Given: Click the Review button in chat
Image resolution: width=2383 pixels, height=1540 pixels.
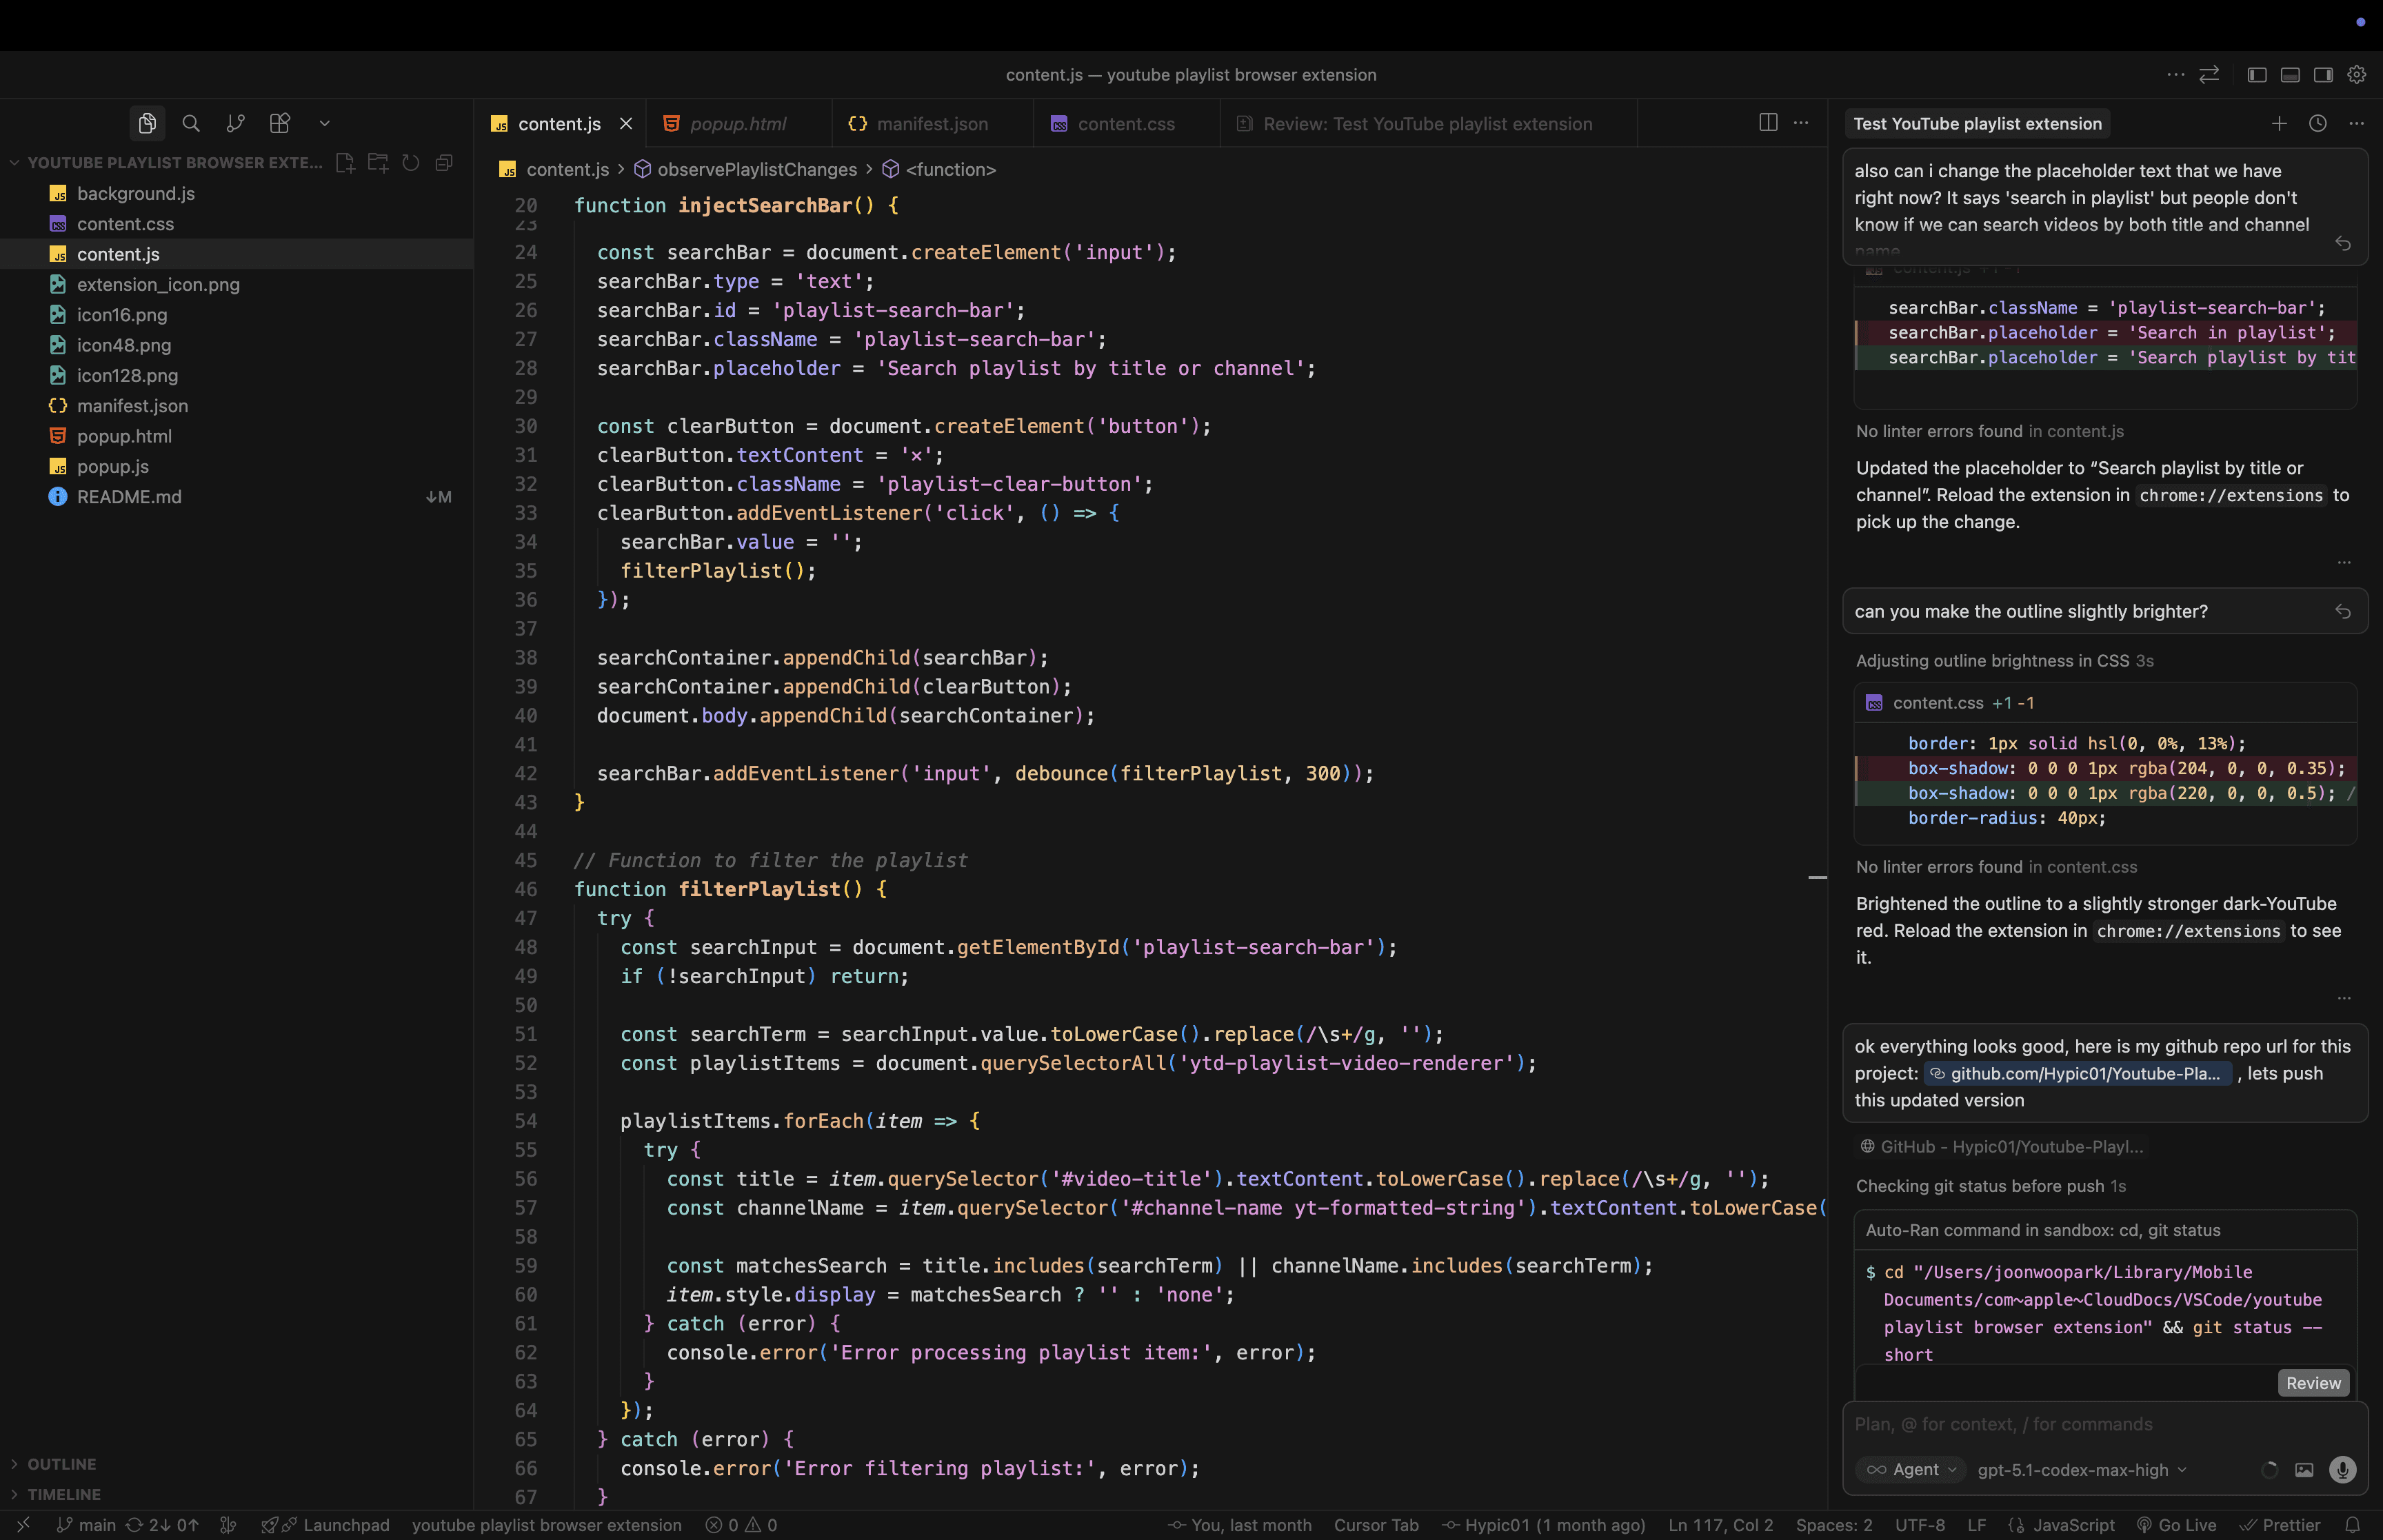Looking at the screenshot, I should point(2312,1383).
